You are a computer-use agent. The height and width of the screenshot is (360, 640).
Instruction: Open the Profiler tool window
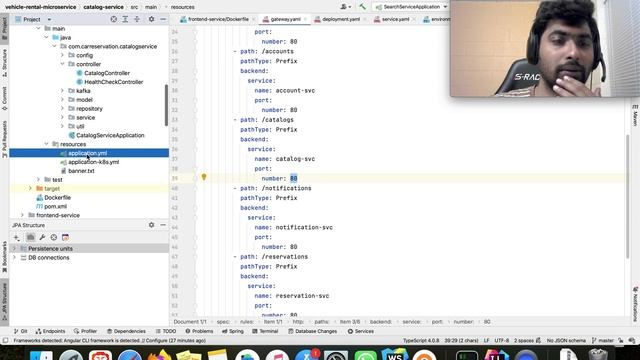[x=85, y=331]
